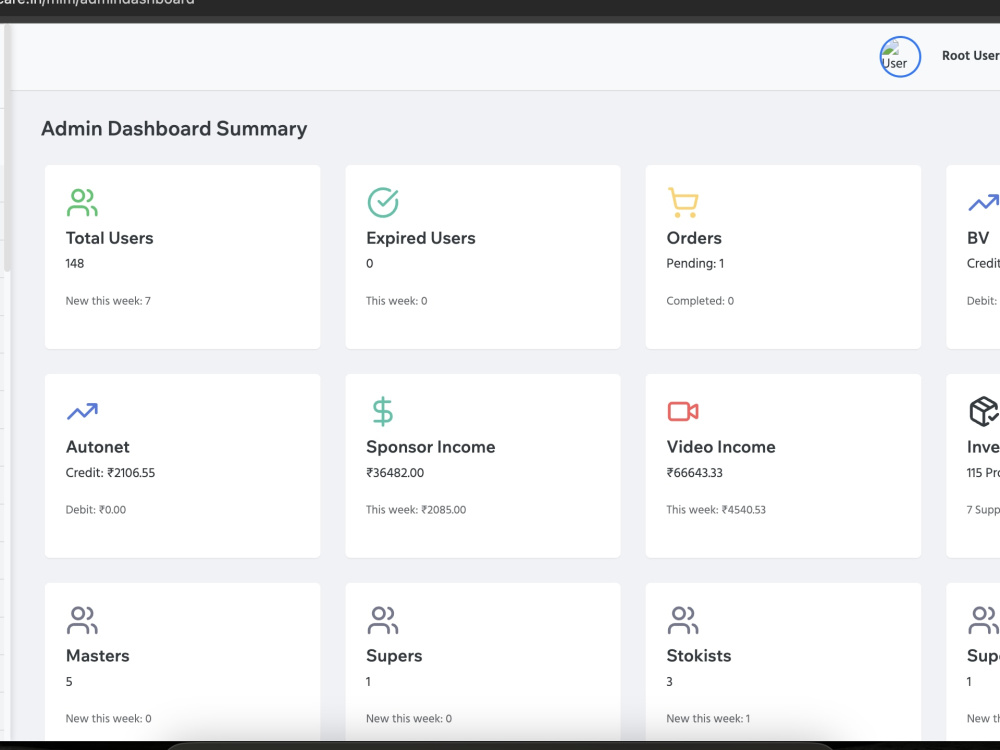Click the total users count 148
The height and width of the screenshot is (750, 1000).
(75, 263)
